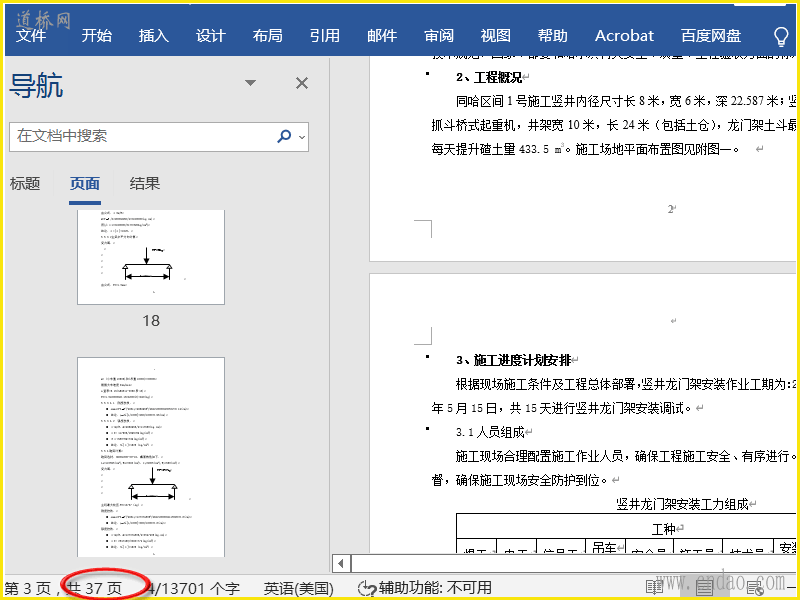This screenshot has width=800, height=600.
Task: Open 辅助功能: 不可用 accessibility checker
Action: click(x=424, y=588)
